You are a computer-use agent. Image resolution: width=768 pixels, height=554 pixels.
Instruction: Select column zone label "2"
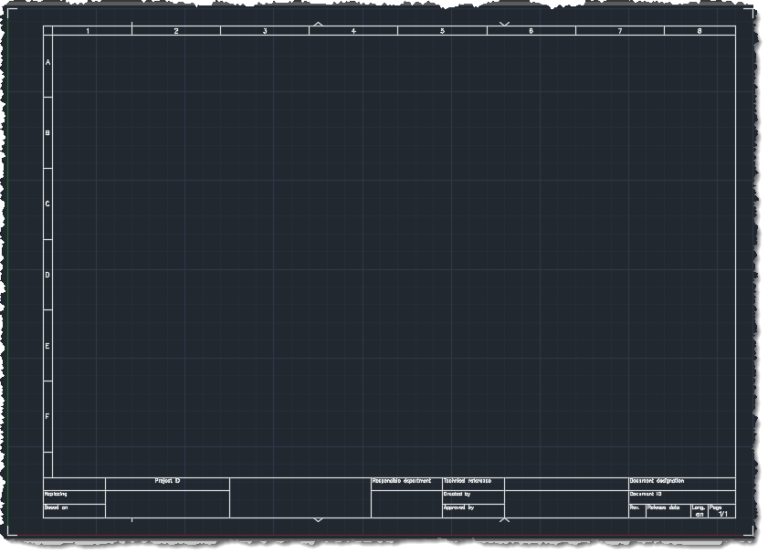pos(176,31)
